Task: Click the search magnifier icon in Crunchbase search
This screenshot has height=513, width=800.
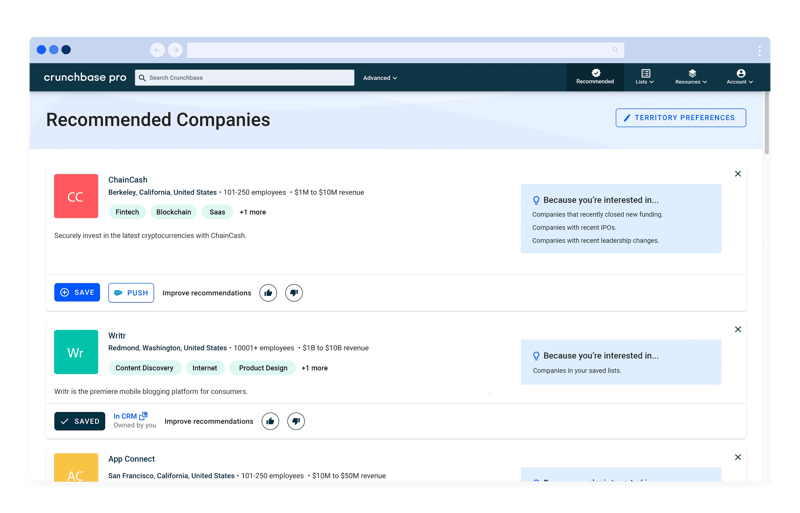Action: click(x=142, y=78)
